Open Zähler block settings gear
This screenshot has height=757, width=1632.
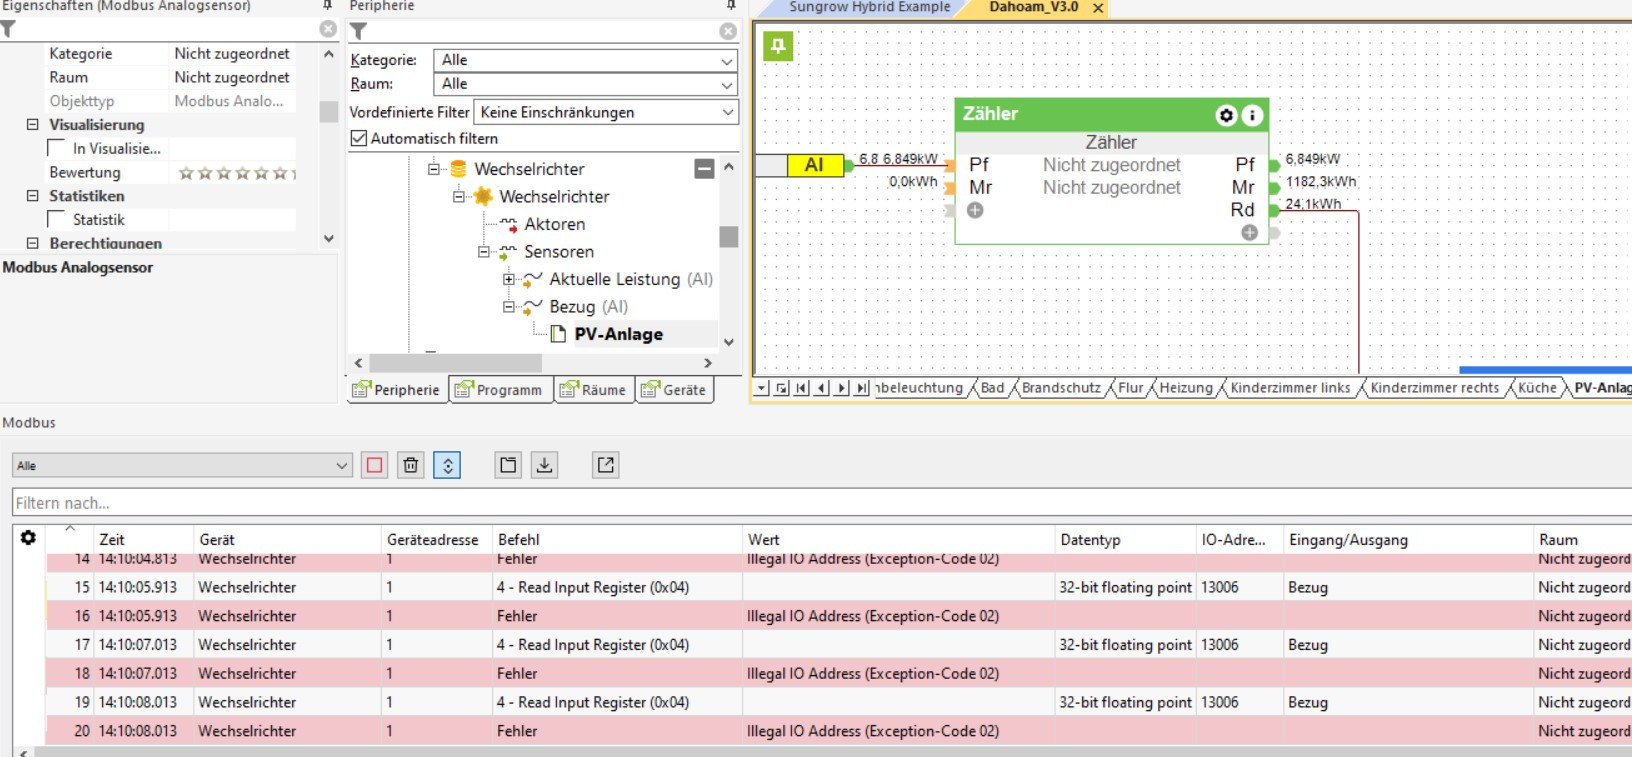1226,115
